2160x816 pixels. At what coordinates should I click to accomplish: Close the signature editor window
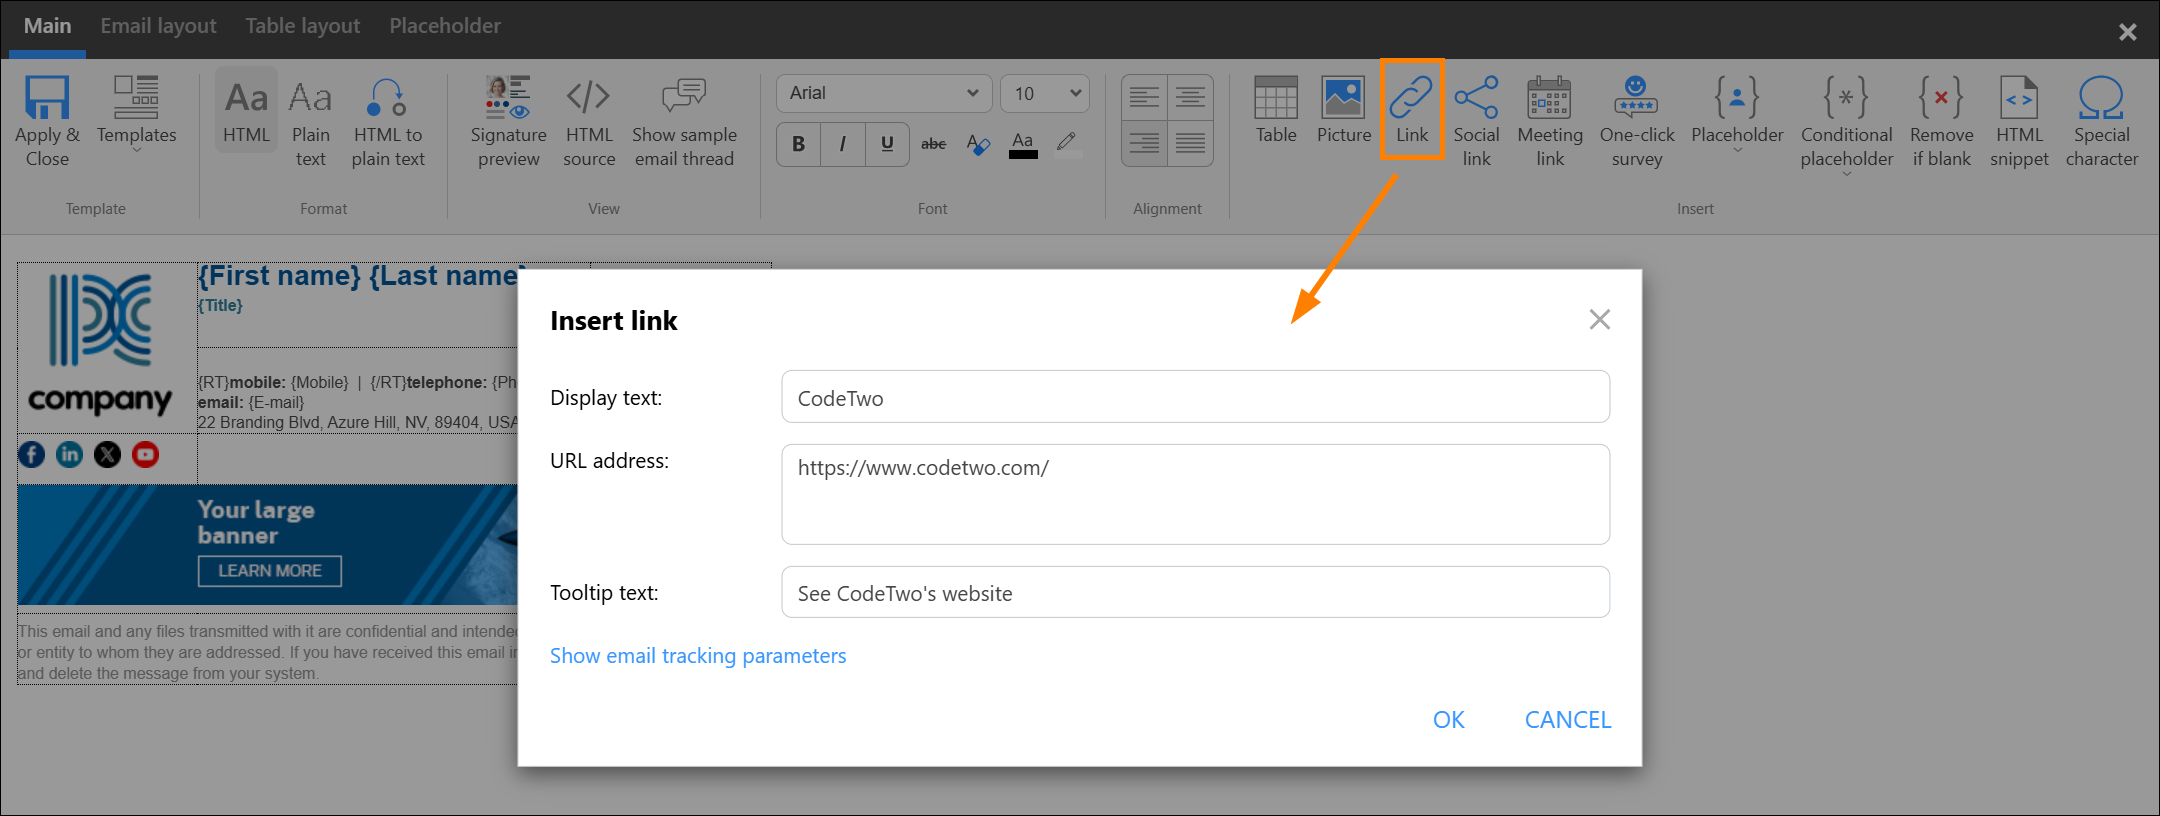2128,32
